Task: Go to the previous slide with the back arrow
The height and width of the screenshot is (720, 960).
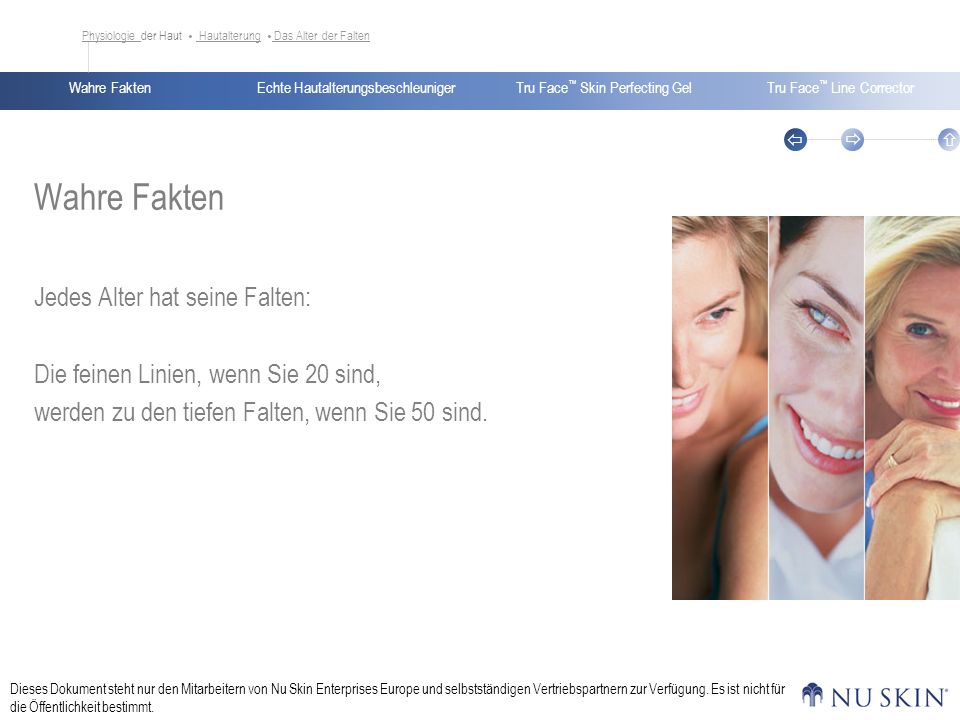Action: 795,140
